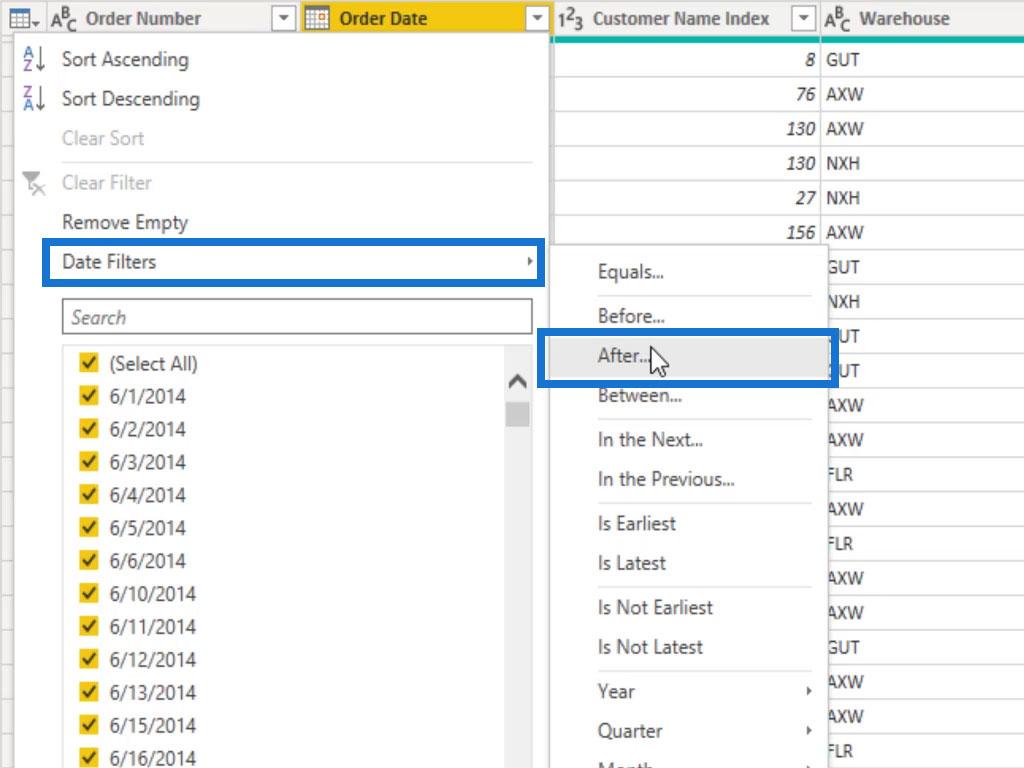The height and width of the screenshot is (768, 1024).
Task: Uncheck the 6/2/2014 checkbox
Action: pyautogui.click(x=88, y=428)
